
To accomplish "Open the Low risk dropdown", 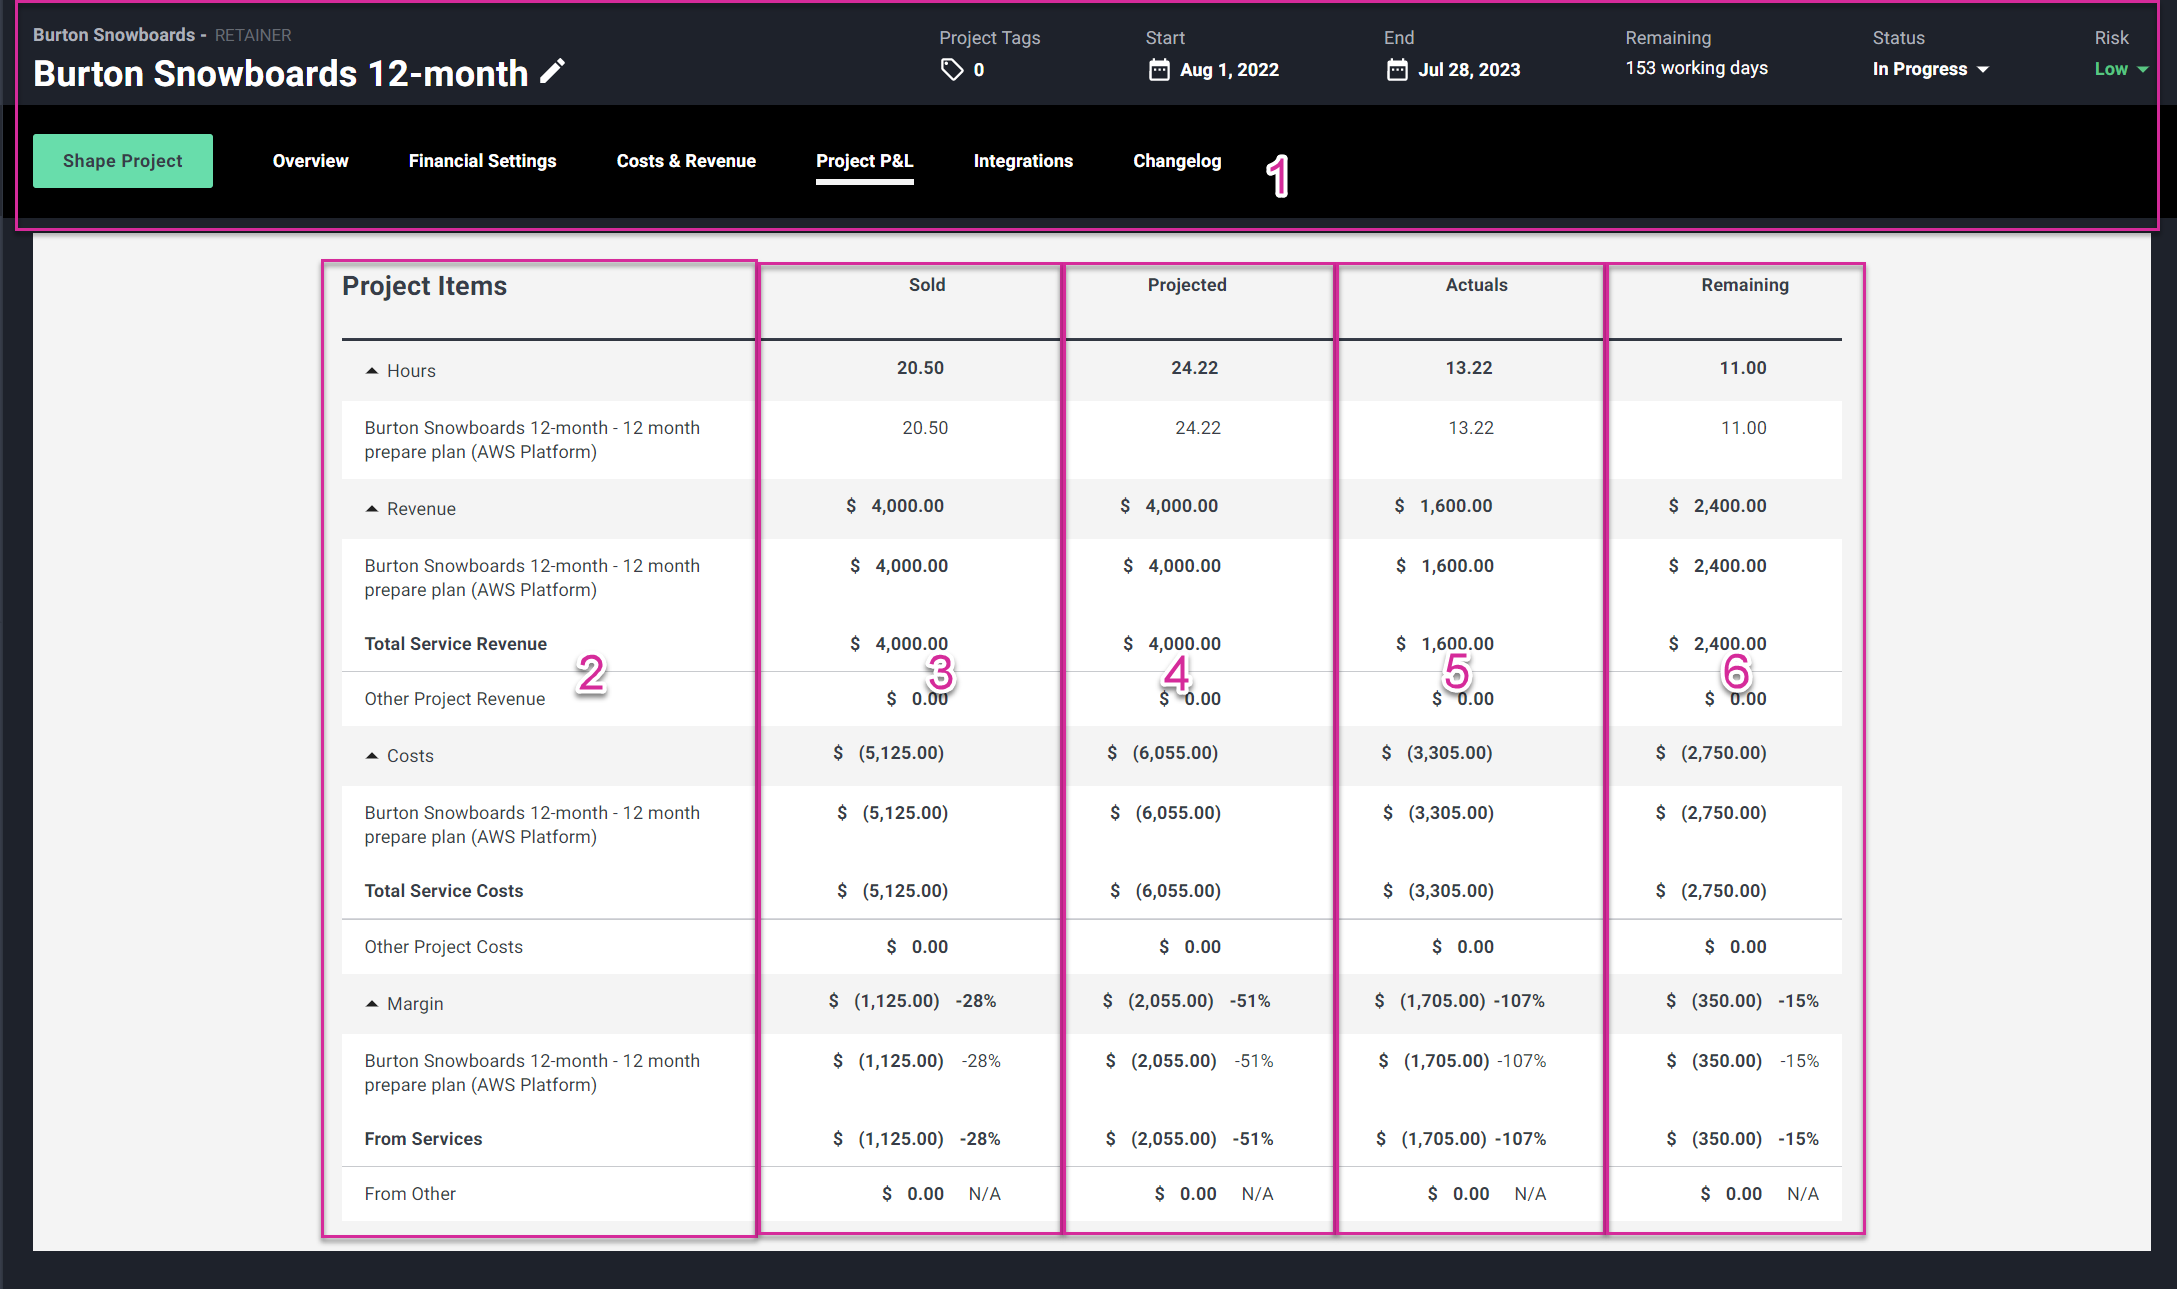I will click(2120, 69).
